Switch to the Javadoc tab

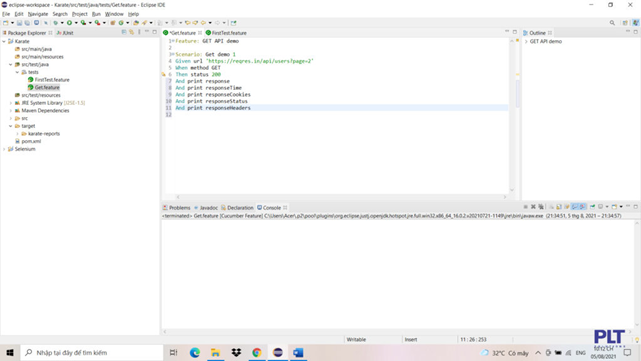(x=206, y=208)
